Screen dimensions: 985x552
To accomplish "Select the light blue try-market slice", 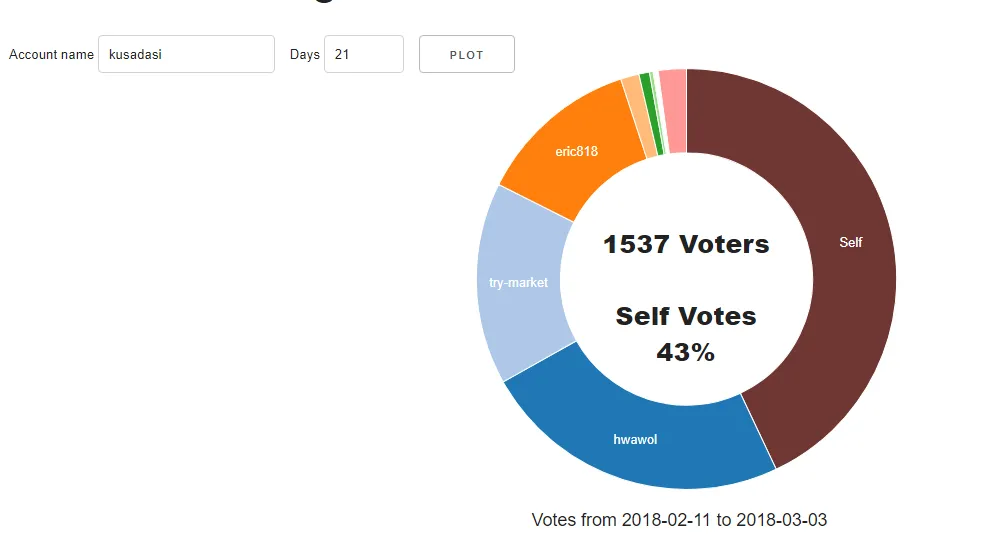I will pos(519,283).
